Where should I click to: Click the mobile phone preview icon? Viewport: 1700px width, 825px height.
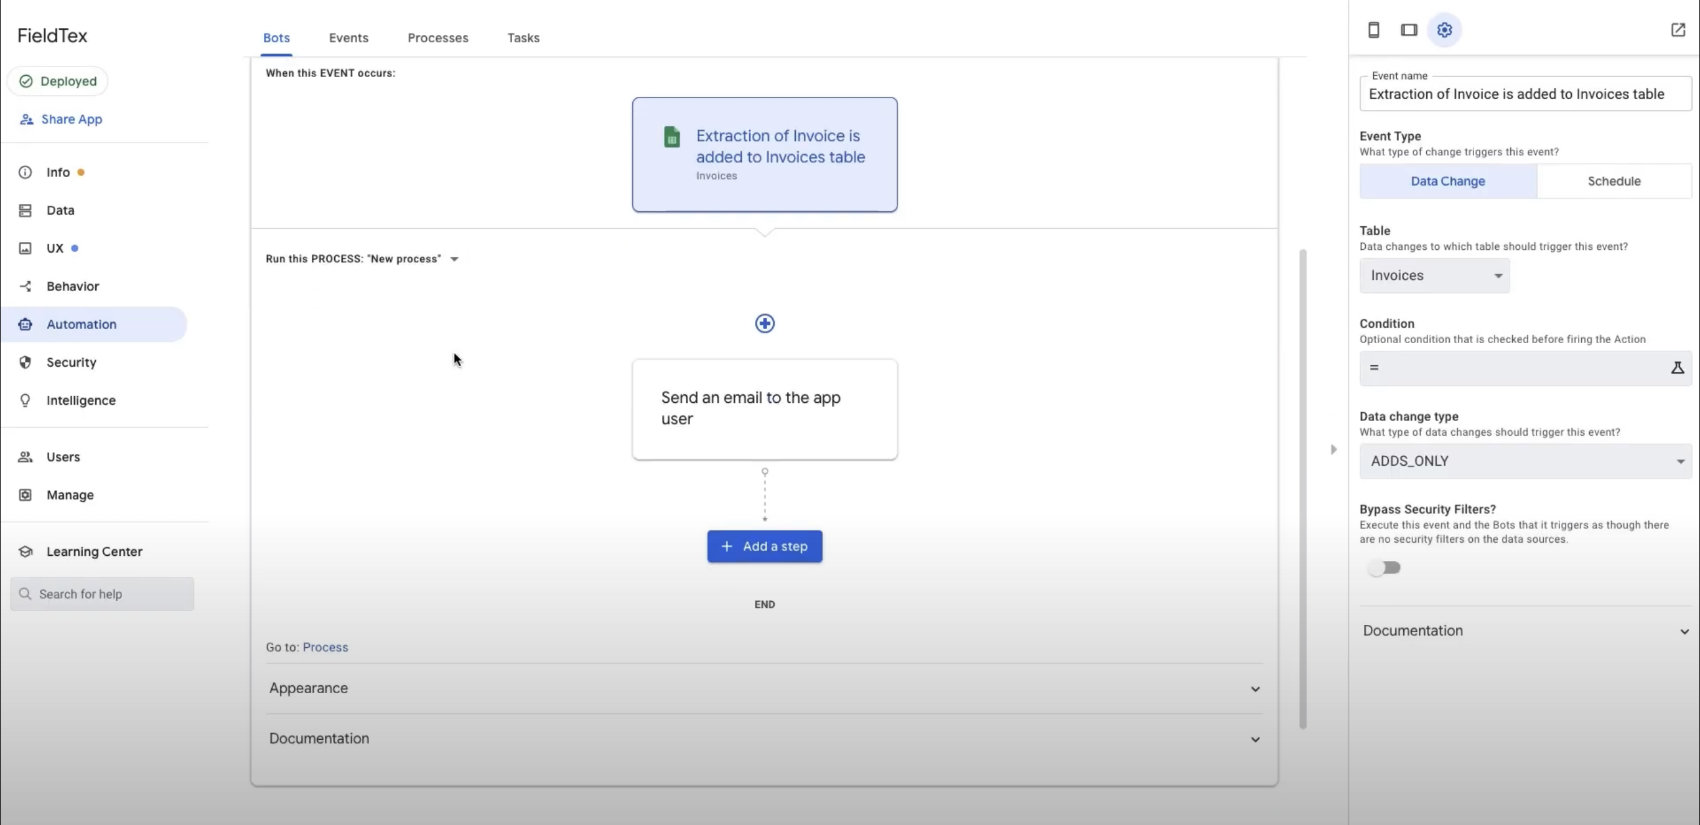click(x=1374, y=30)
